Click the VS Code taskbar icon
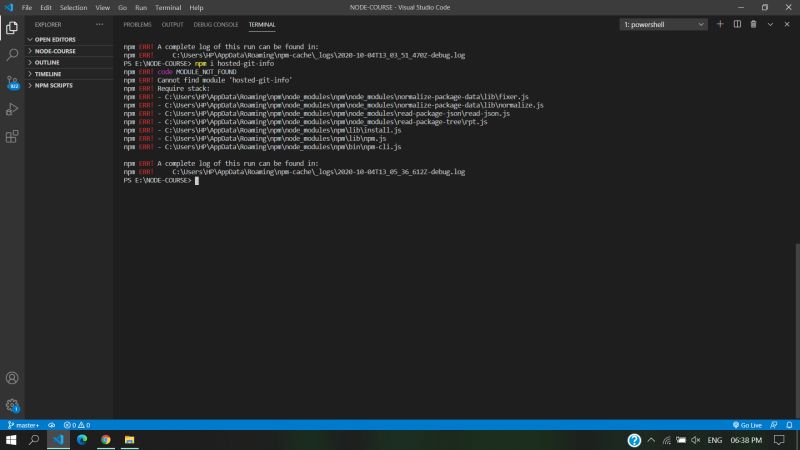This screenshot has height=450, width=800. pyautogui.click(x=58, y=440)
